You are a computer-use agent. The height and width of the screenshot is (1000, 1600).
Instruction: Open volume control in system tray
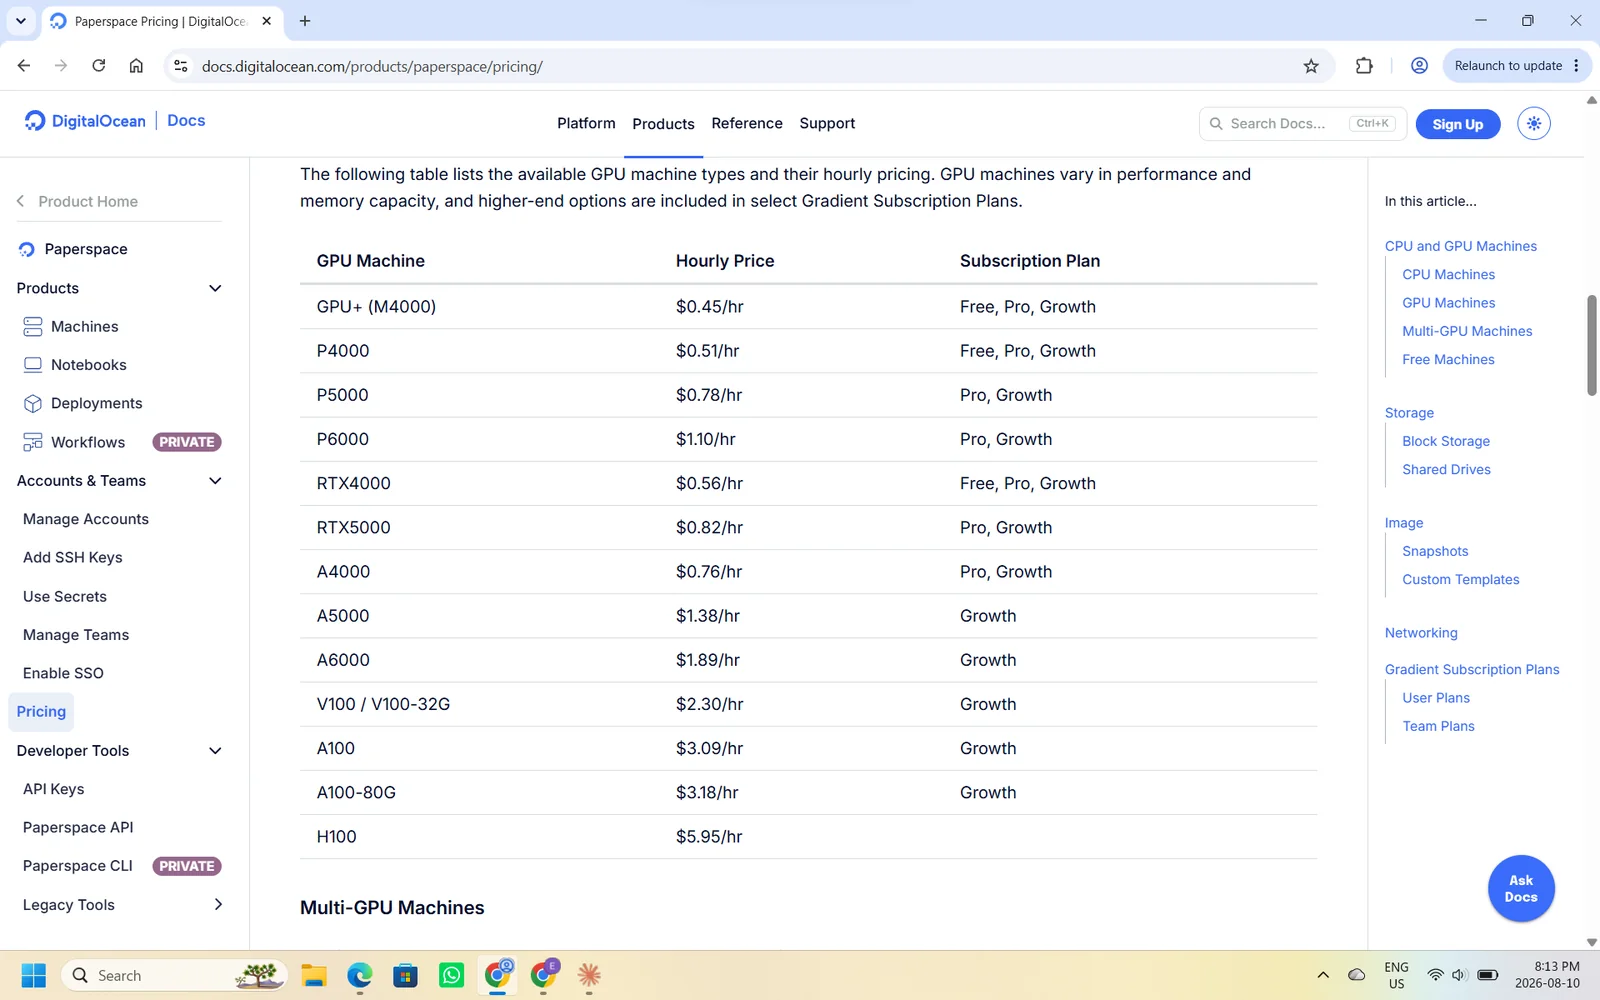[x=1459, y=975]
